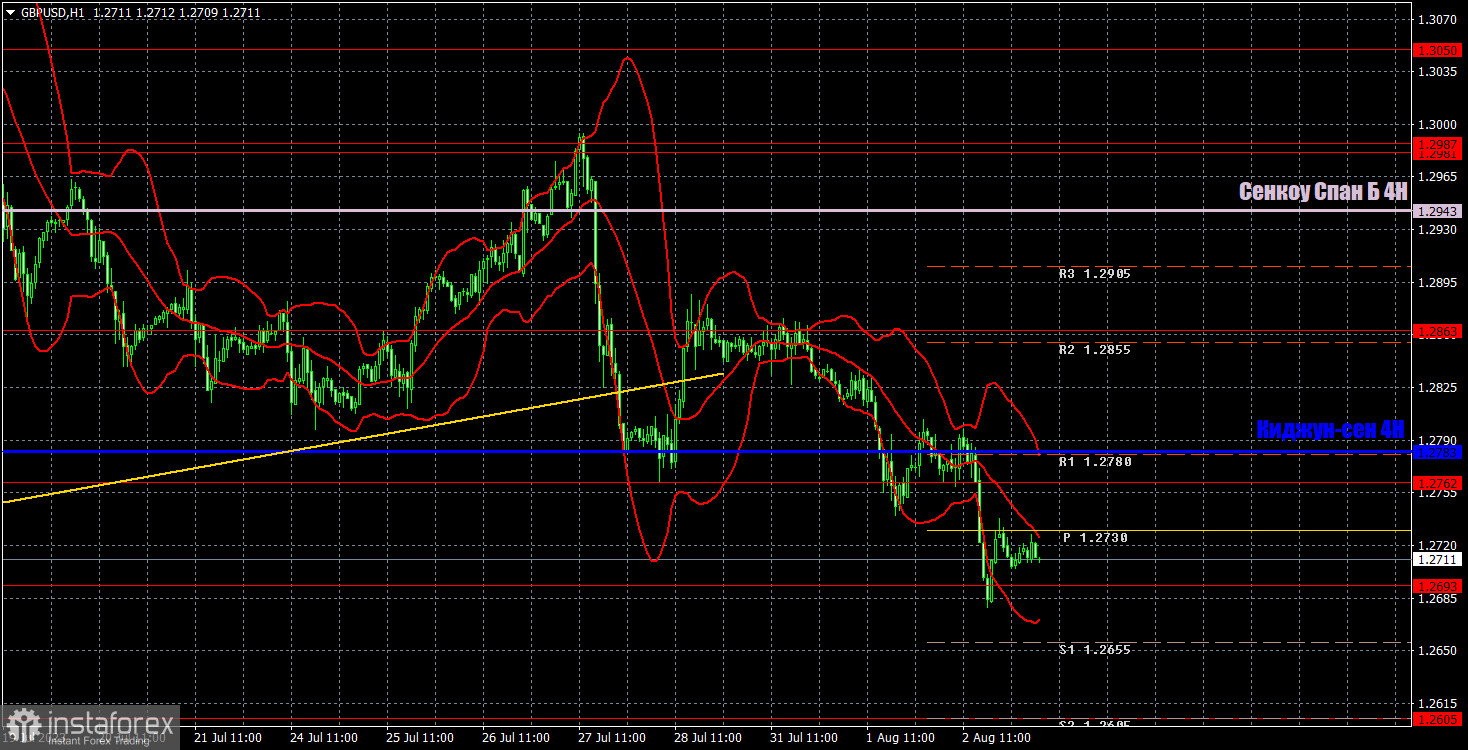Click the white 1.2711 current price tag
1468x750 pixels.
(x=1438, y=560)
